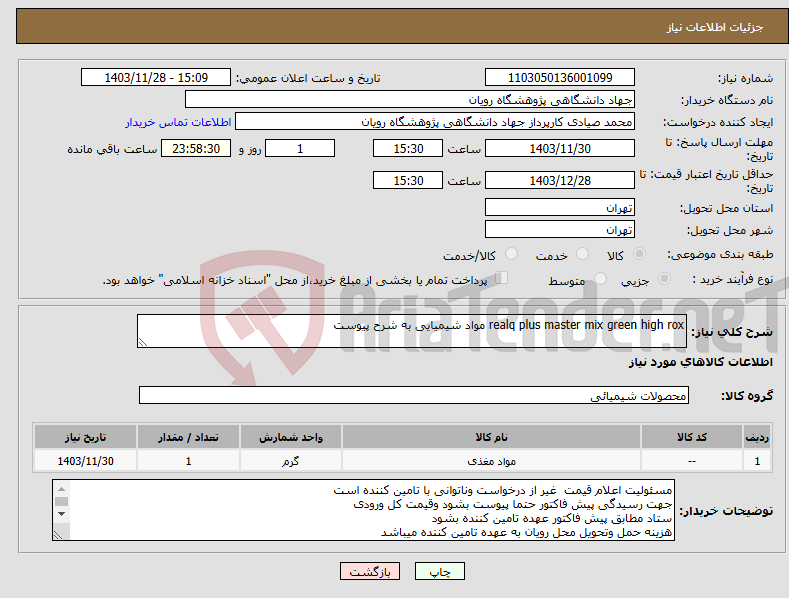Screen dimensions: 789x598
Task: Select the جزیی purchase type radio
Action: [664, 279]
